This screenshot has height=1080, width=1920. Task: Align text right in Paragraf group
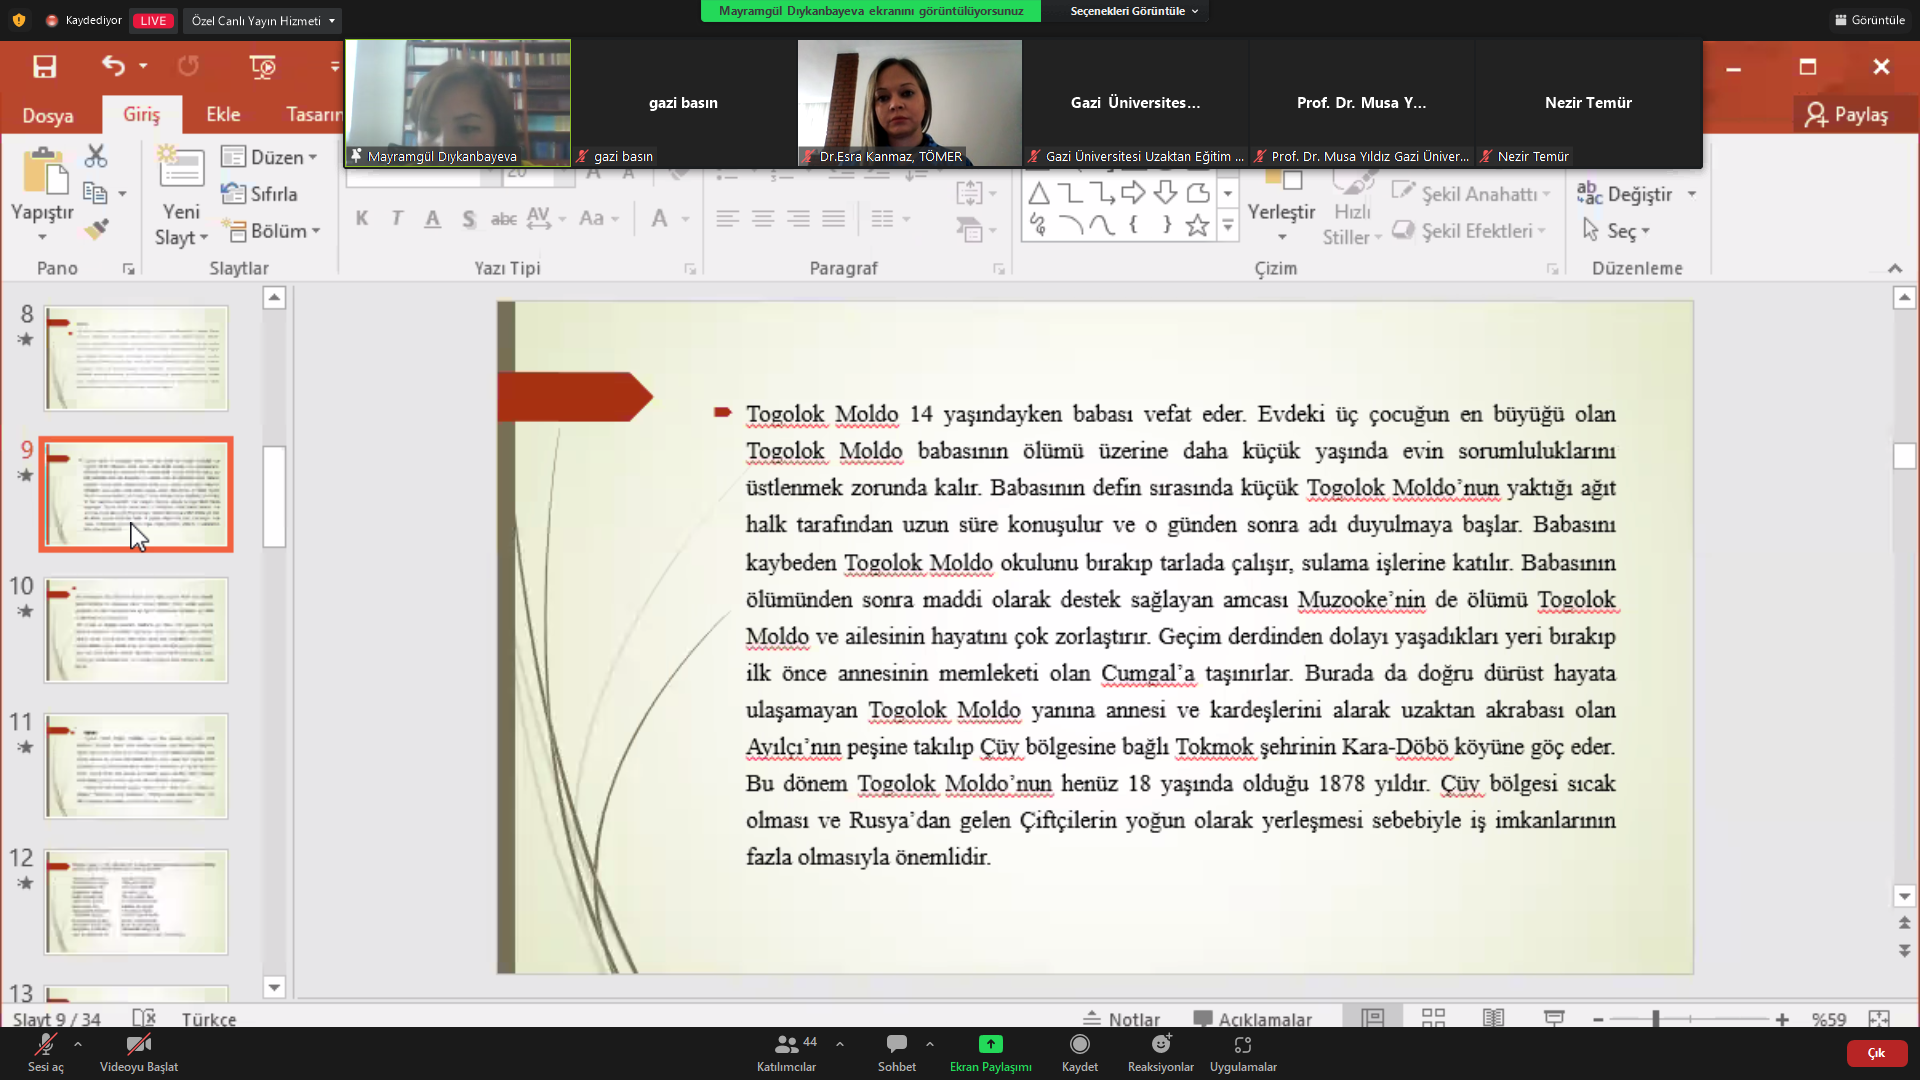click(798, 218)
